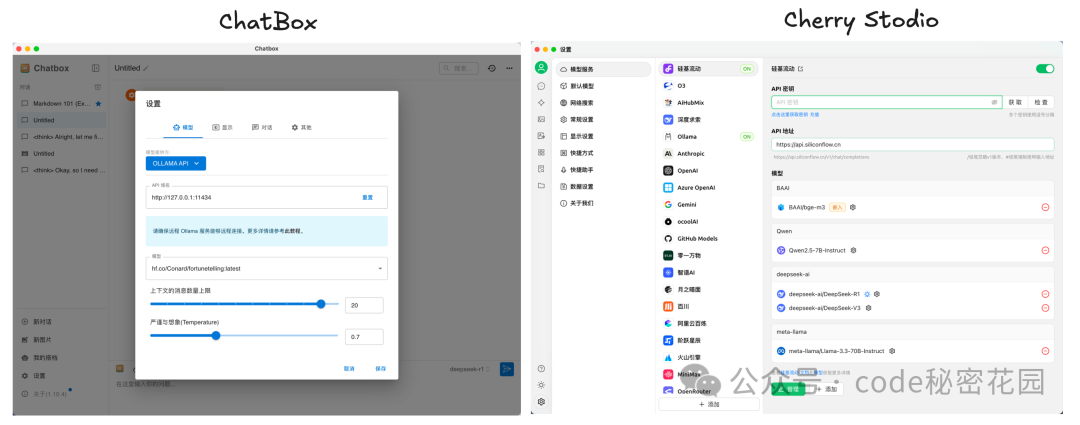Select 显示设置 in Cherry Studio settings menu
Image resolution: width=1080 pixels, height=425 pixels.
coord(603,136)
